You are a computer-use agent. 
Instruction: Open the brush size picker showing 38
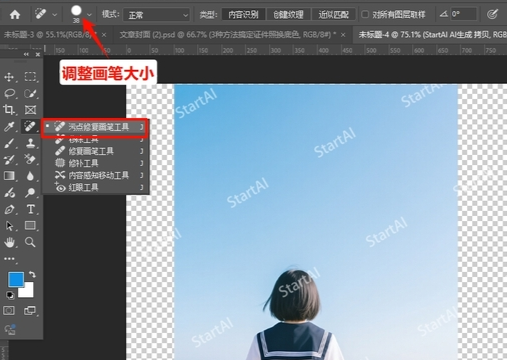click(89, 14)
